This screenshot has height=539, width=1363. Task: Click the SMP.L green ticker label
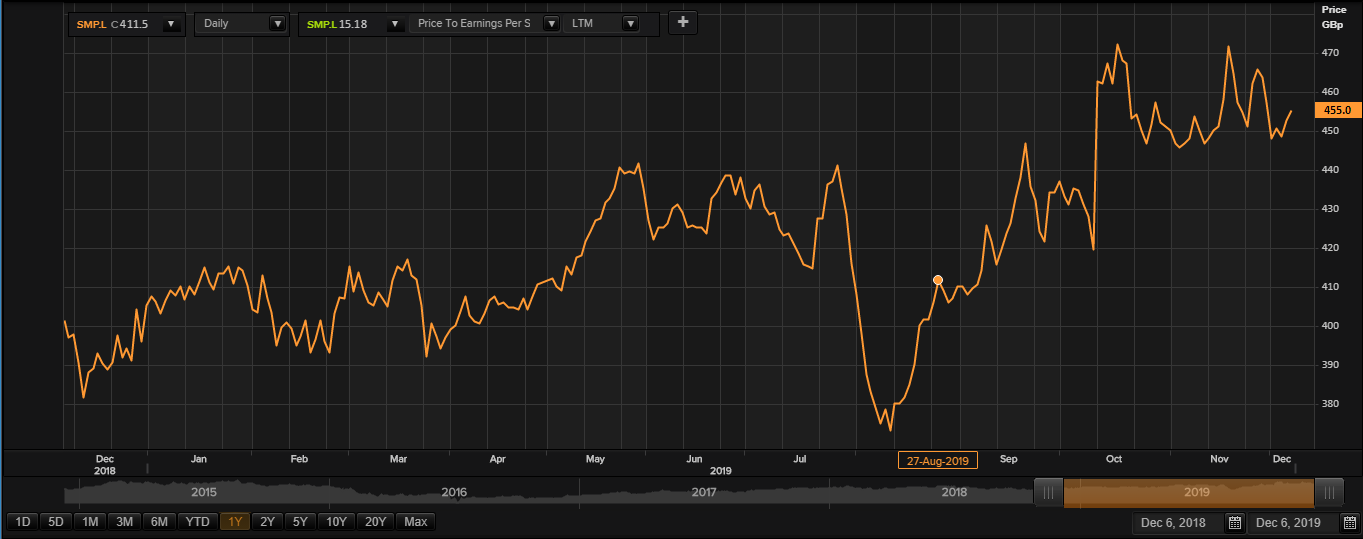click(x=322, y=23)
